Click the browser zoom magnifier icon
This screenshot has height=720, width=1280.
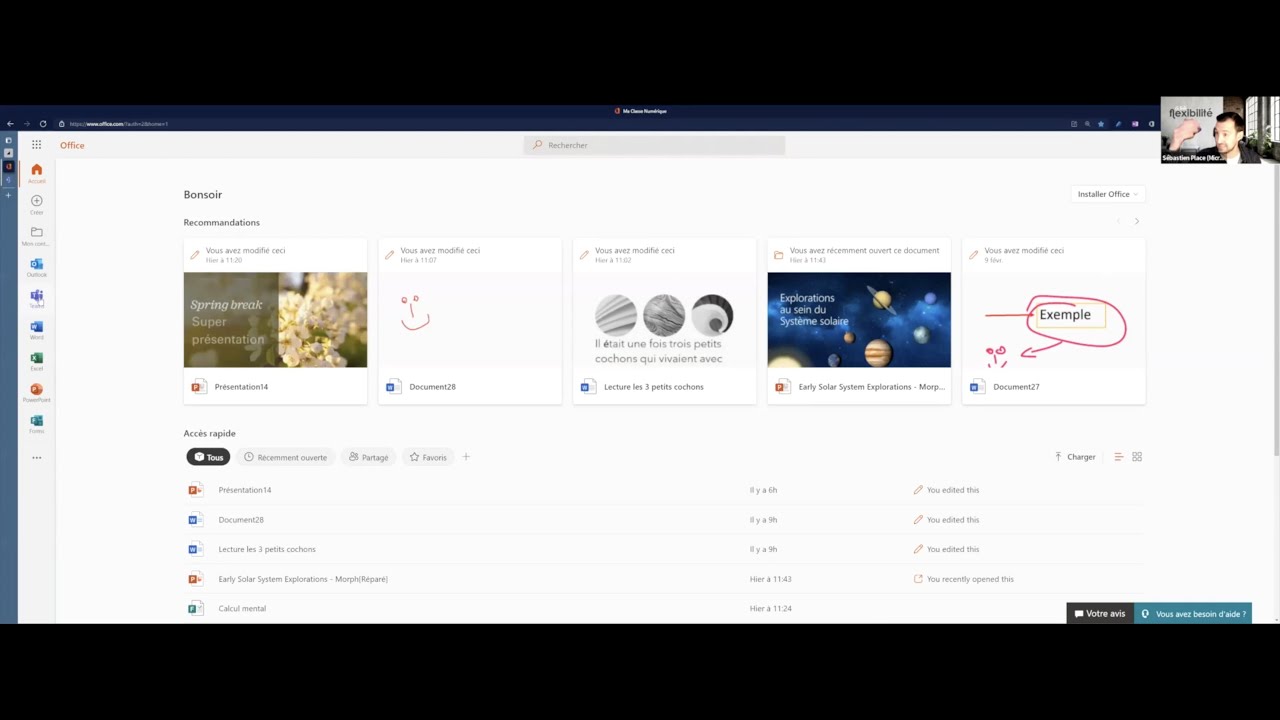[1087, 124]
